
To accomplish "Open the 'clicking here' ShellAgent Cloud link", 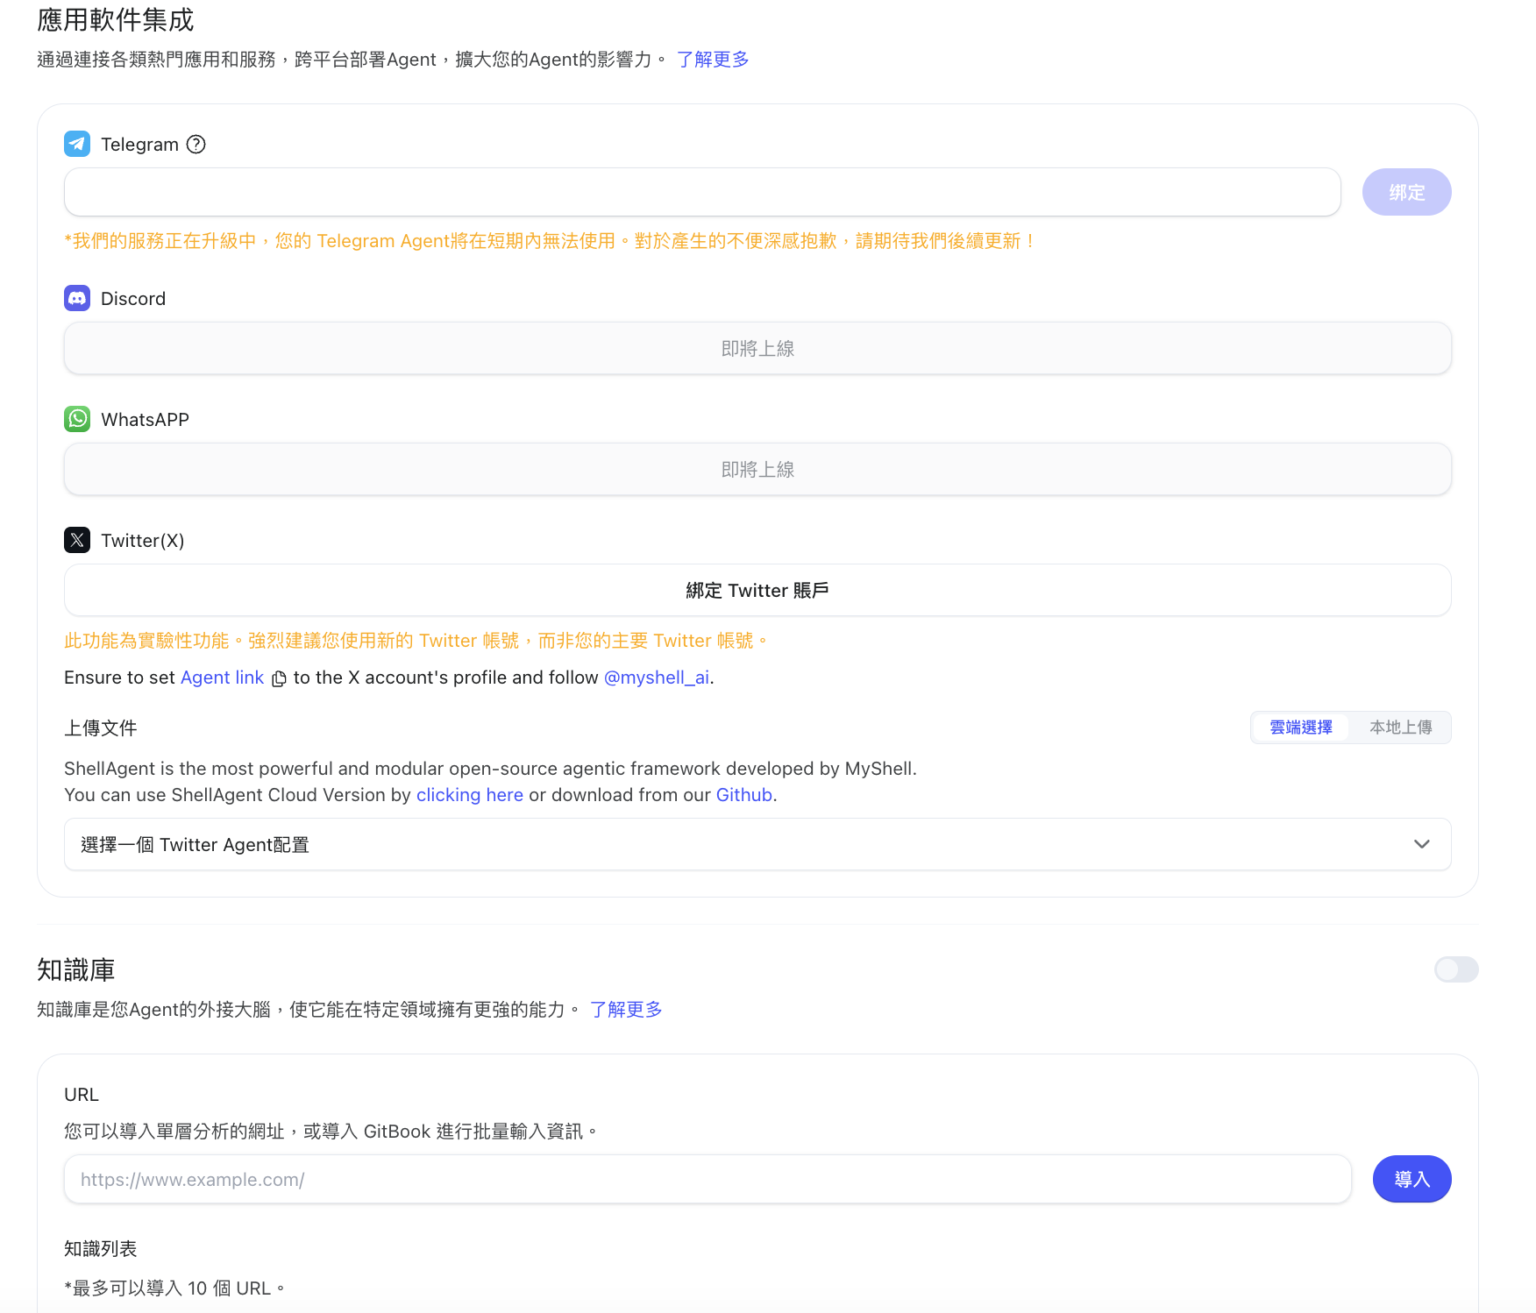I will tap(469, 795).
